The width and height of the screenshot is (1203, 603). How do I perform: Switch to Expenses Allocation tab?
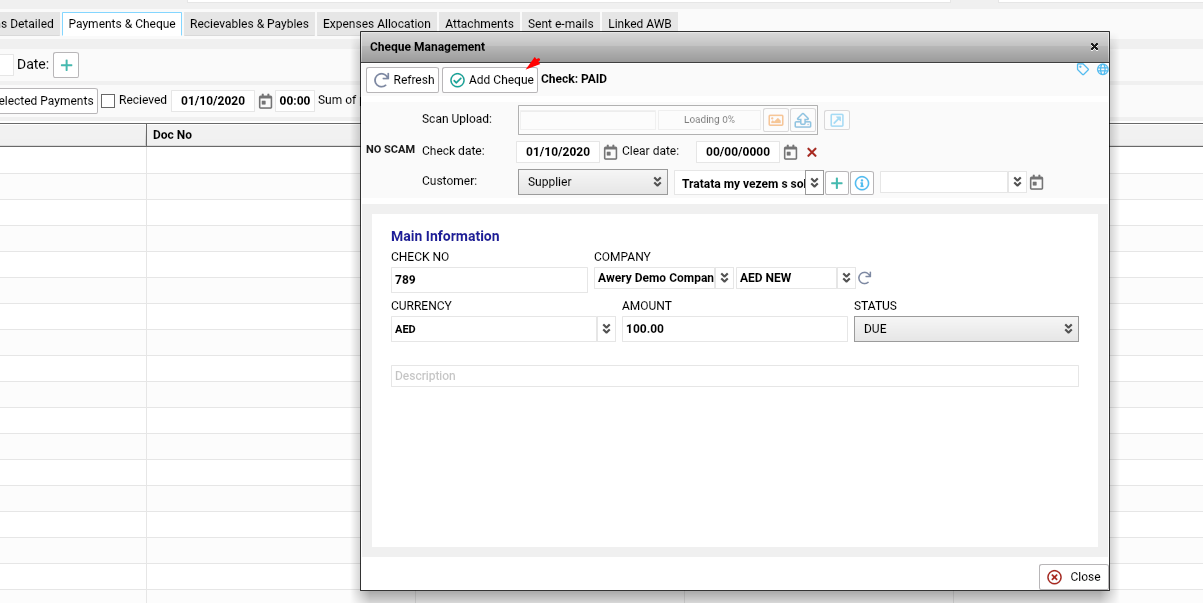point(376,24)
